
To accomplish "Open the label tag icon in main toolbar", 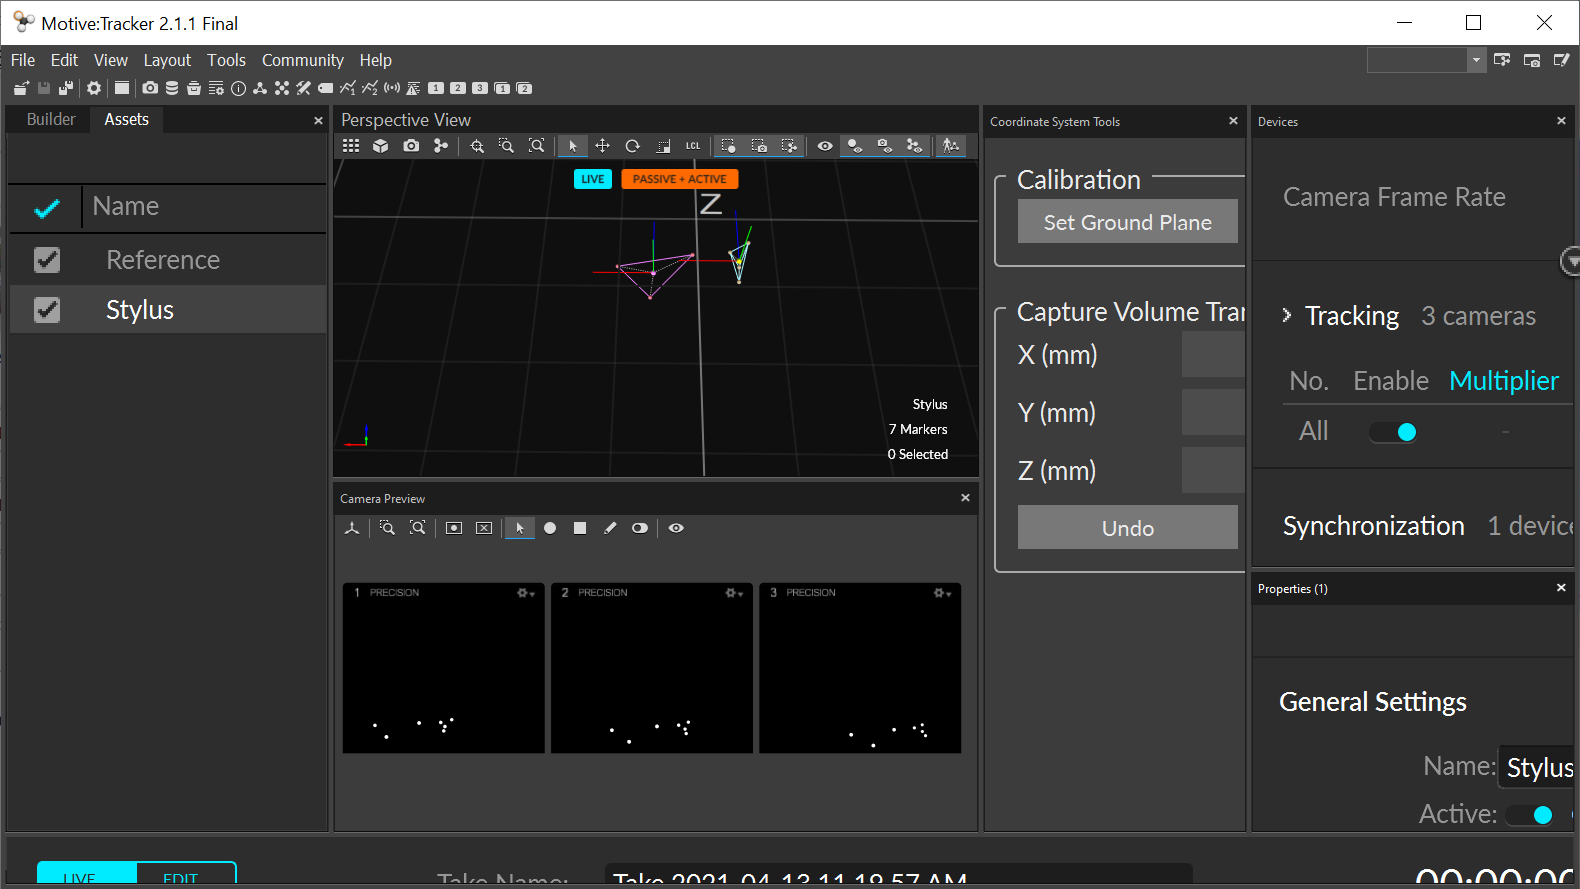I will [x=325, y=88].
